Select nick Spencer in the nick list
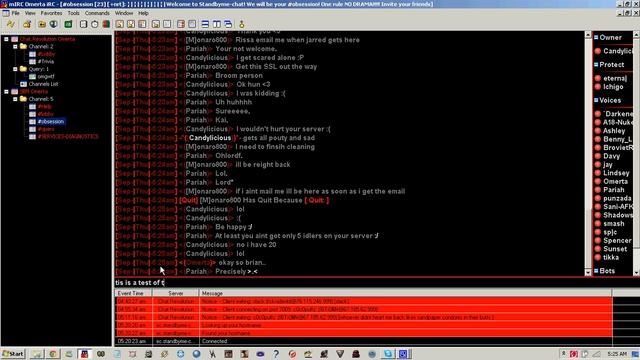Viewport: 640px width, 360px height. coord(617,240)
